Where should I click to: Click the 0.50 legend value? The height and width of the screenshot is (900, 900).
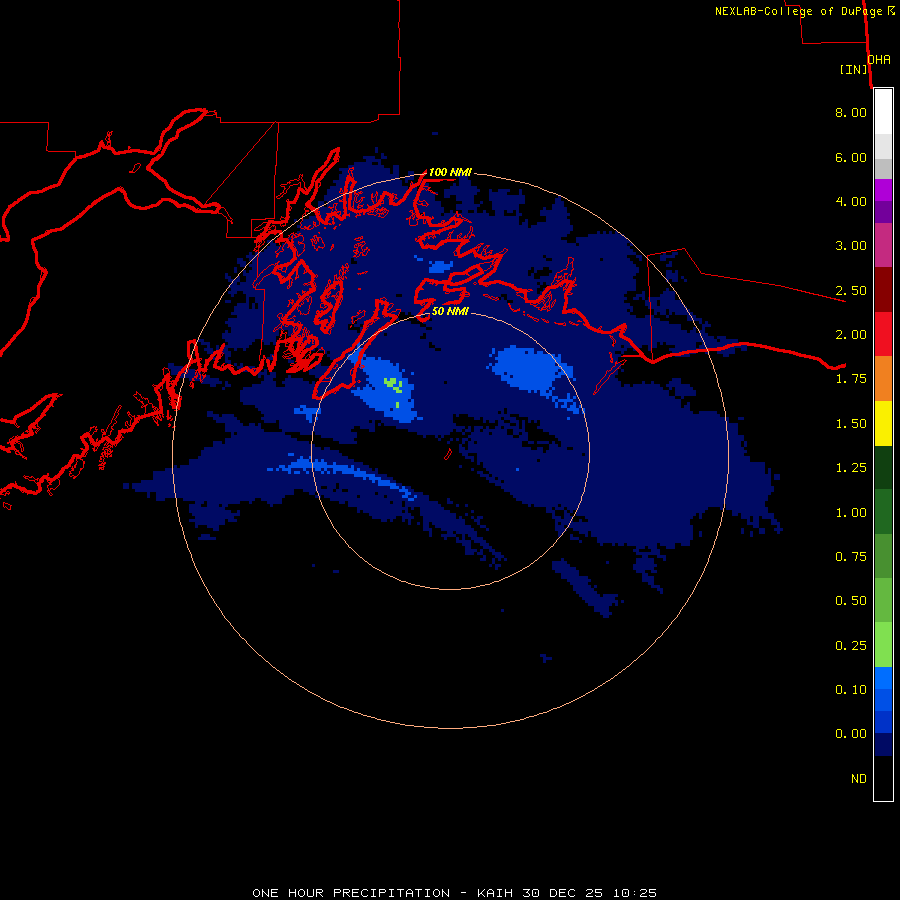(851, 601)
